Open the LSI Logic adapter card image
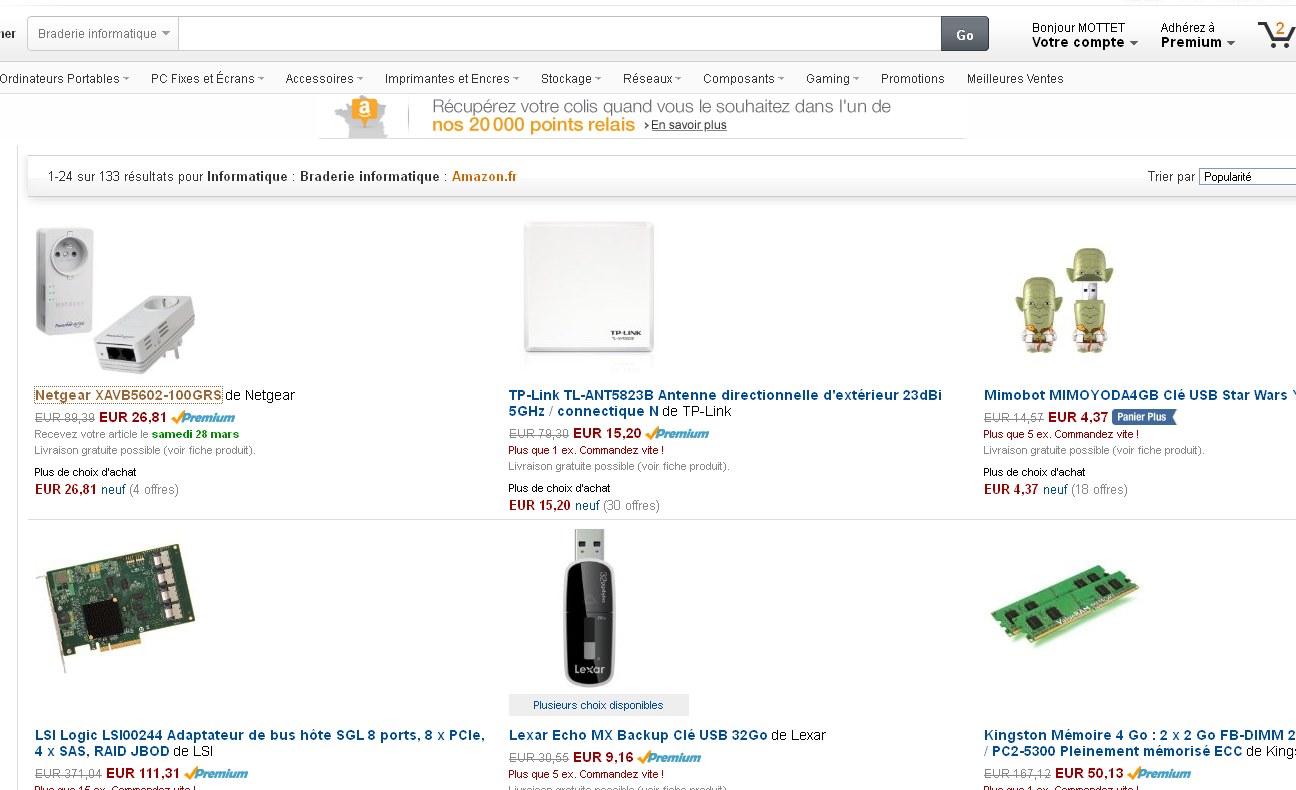 point(115,608)
